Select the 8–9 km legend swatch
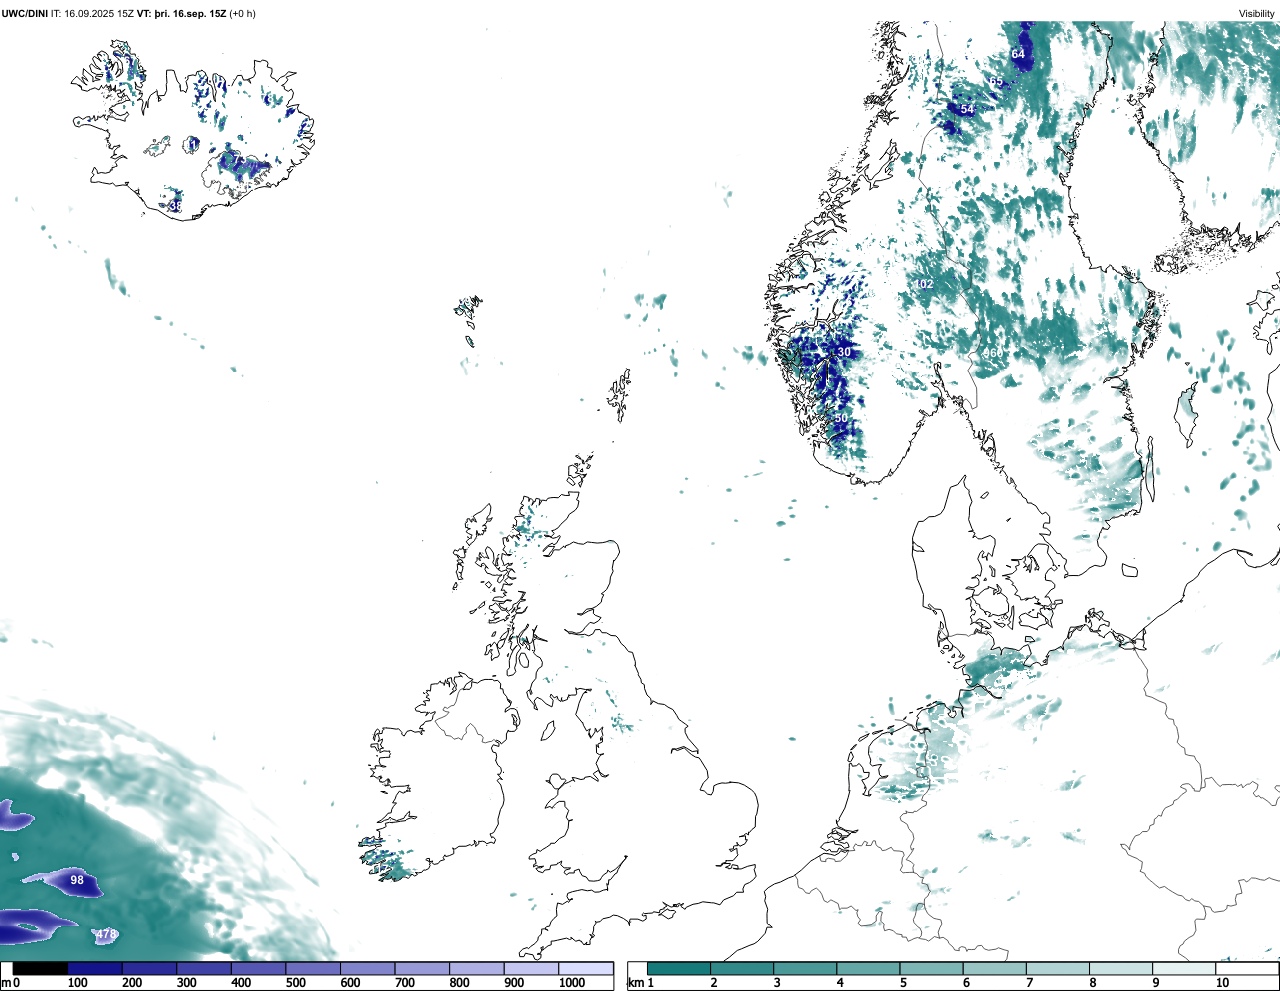The width and height of the screenshot is (1280, 991). (1120, 968)
